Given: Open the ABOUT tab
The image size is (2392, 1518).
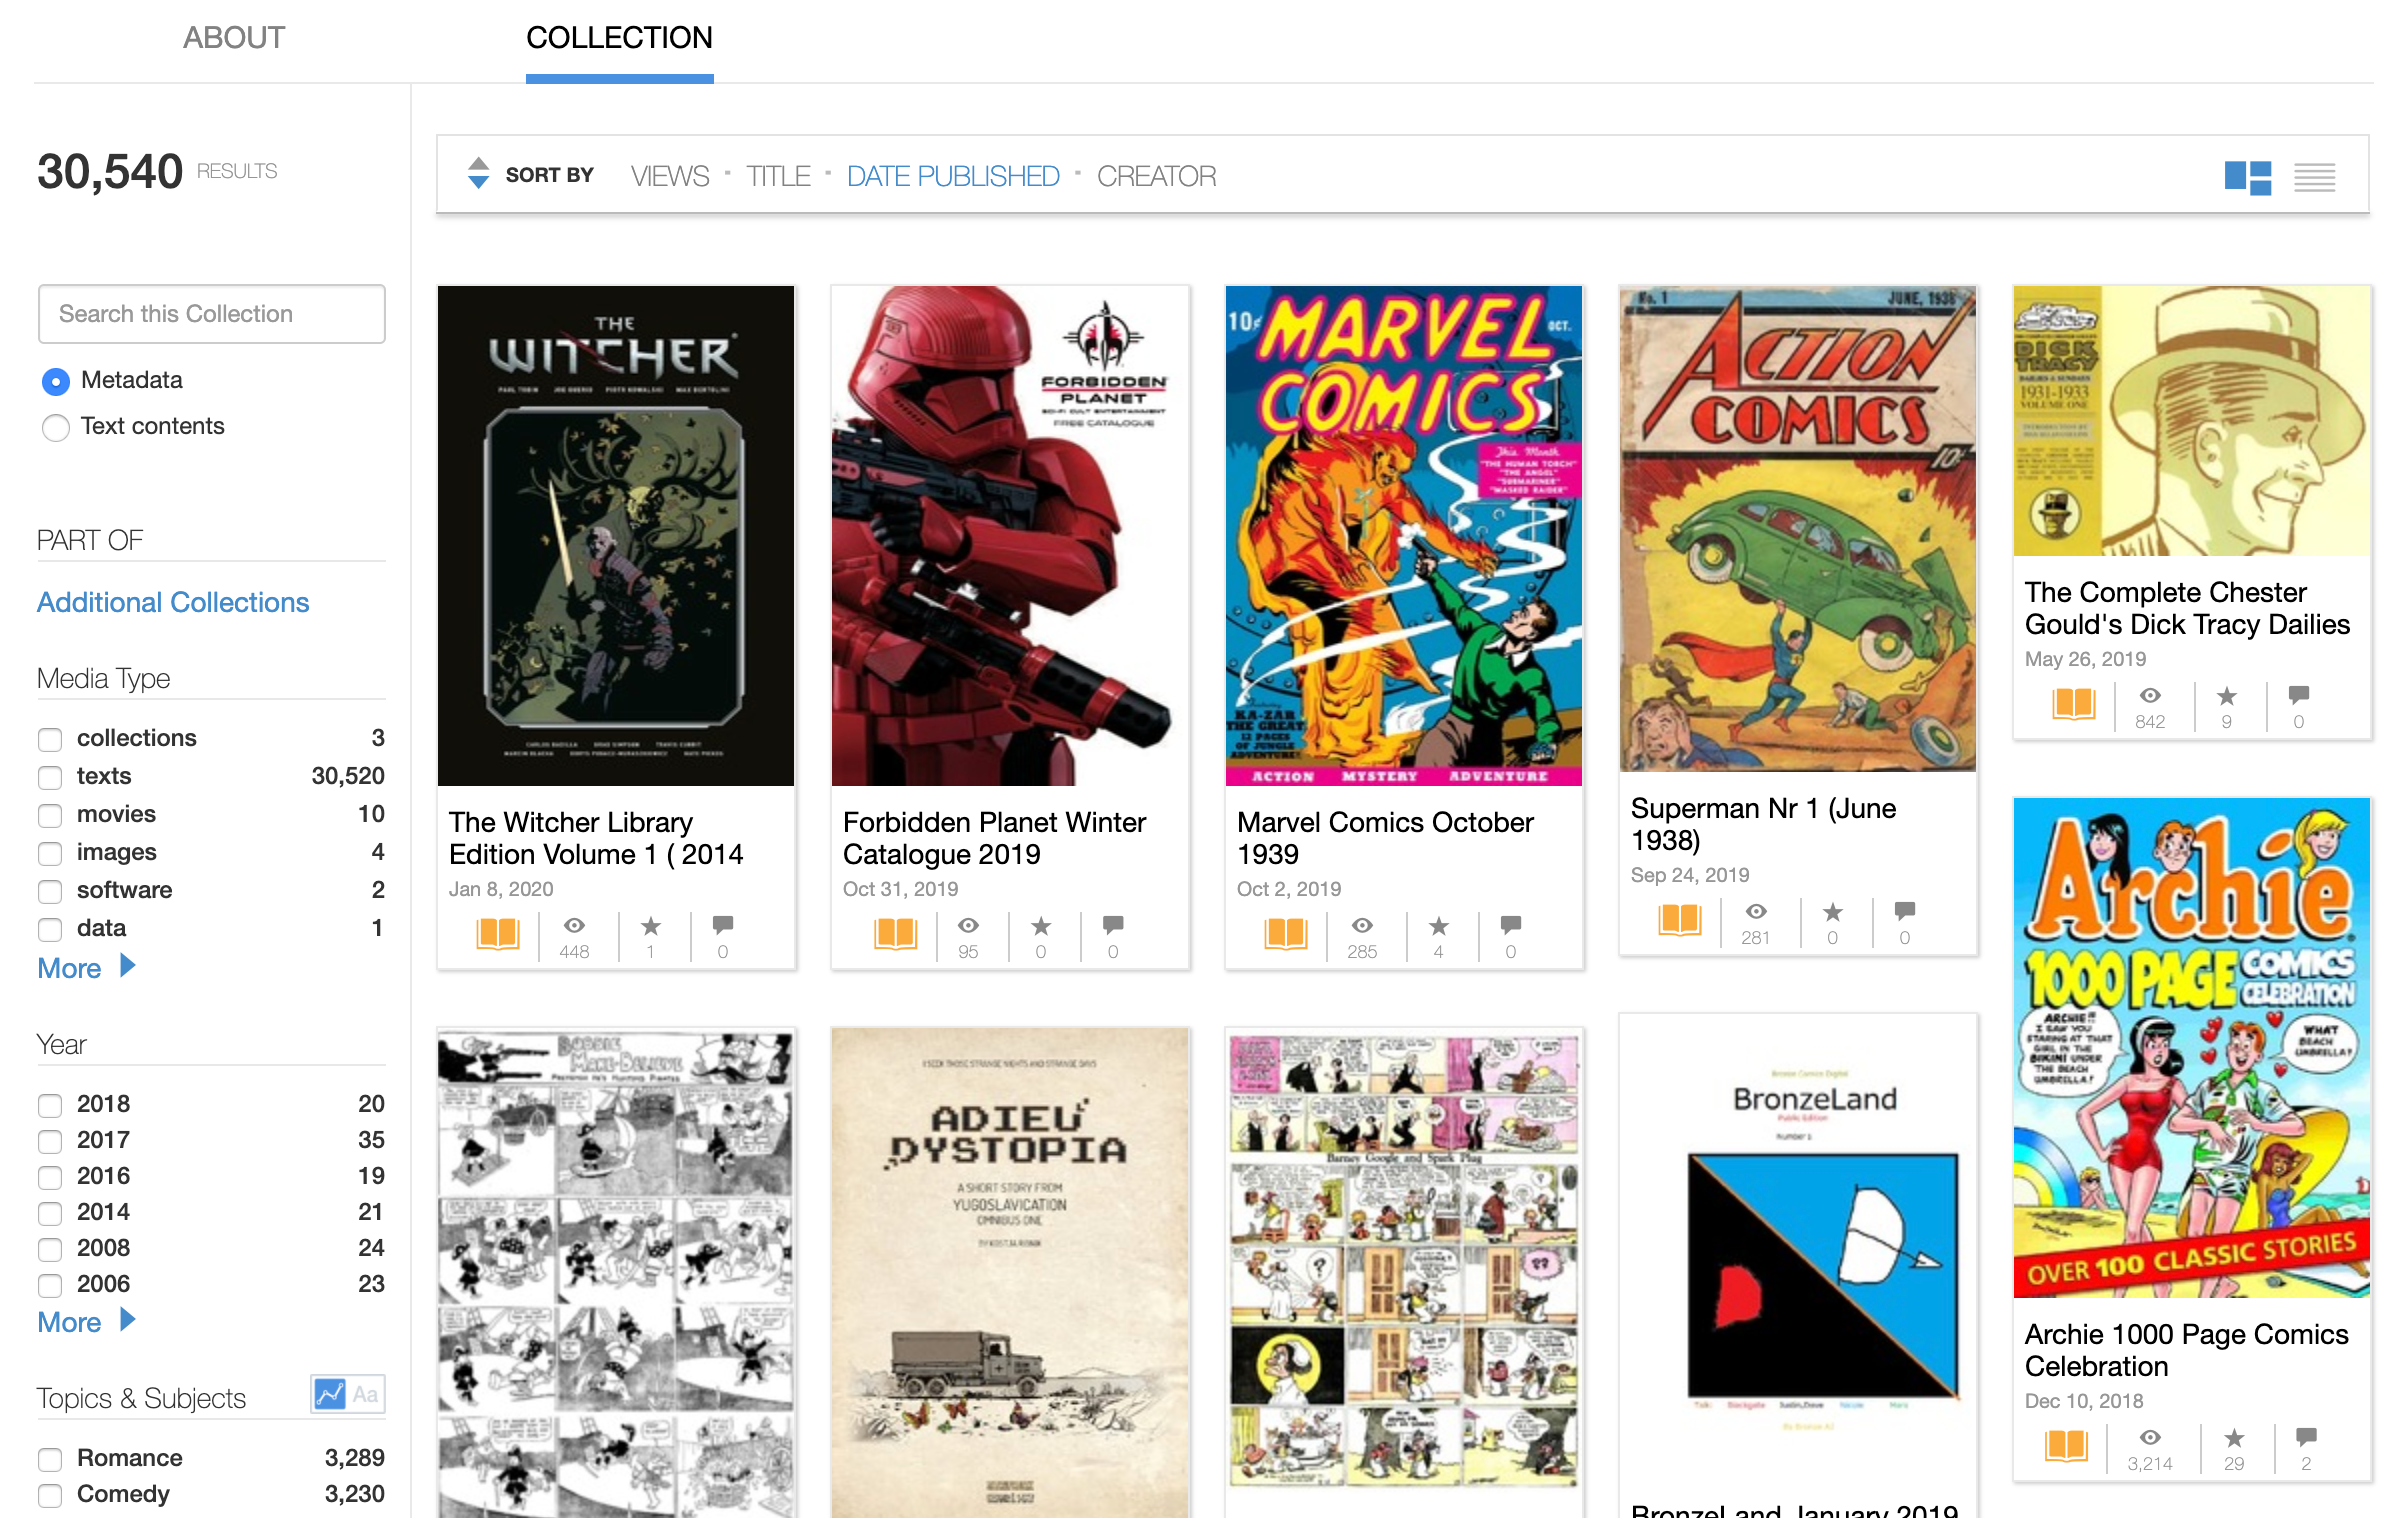Looking at the screenshot, I should coord(234,38).
